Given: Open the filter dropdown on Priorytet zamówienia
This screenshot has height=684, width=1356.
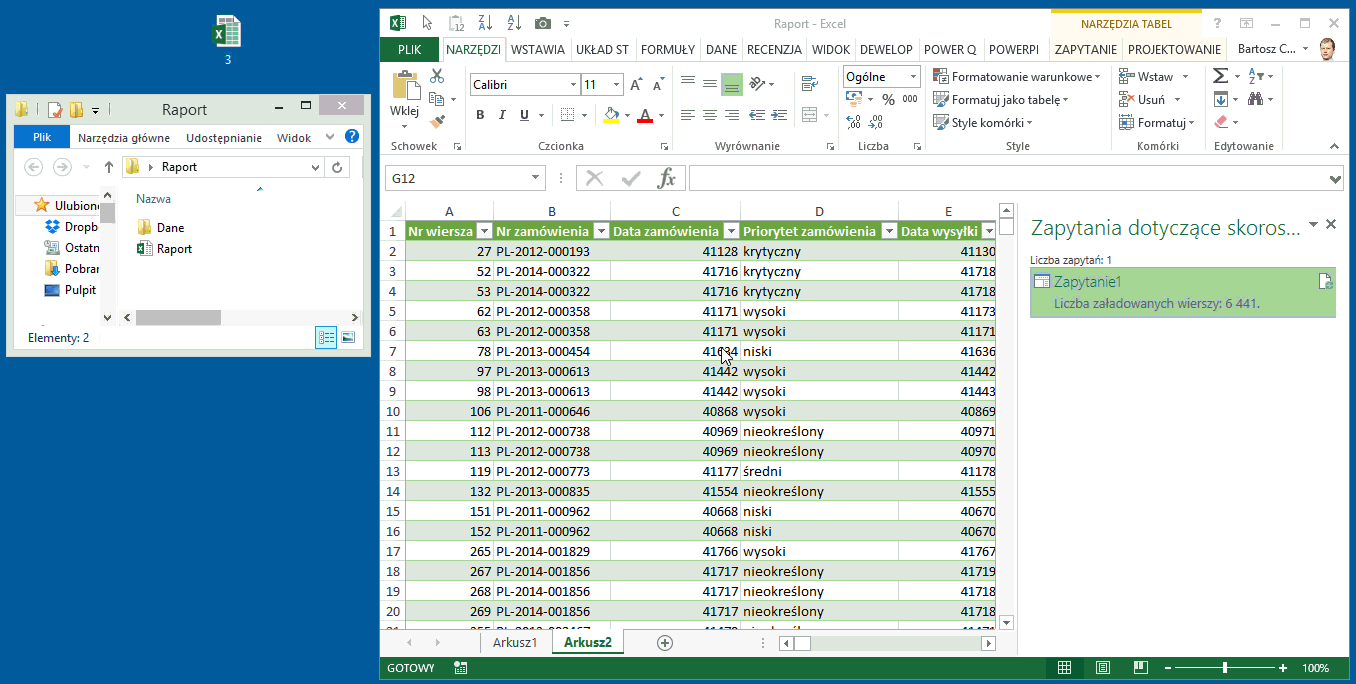Looking at the screenshot, I should 888,231.
